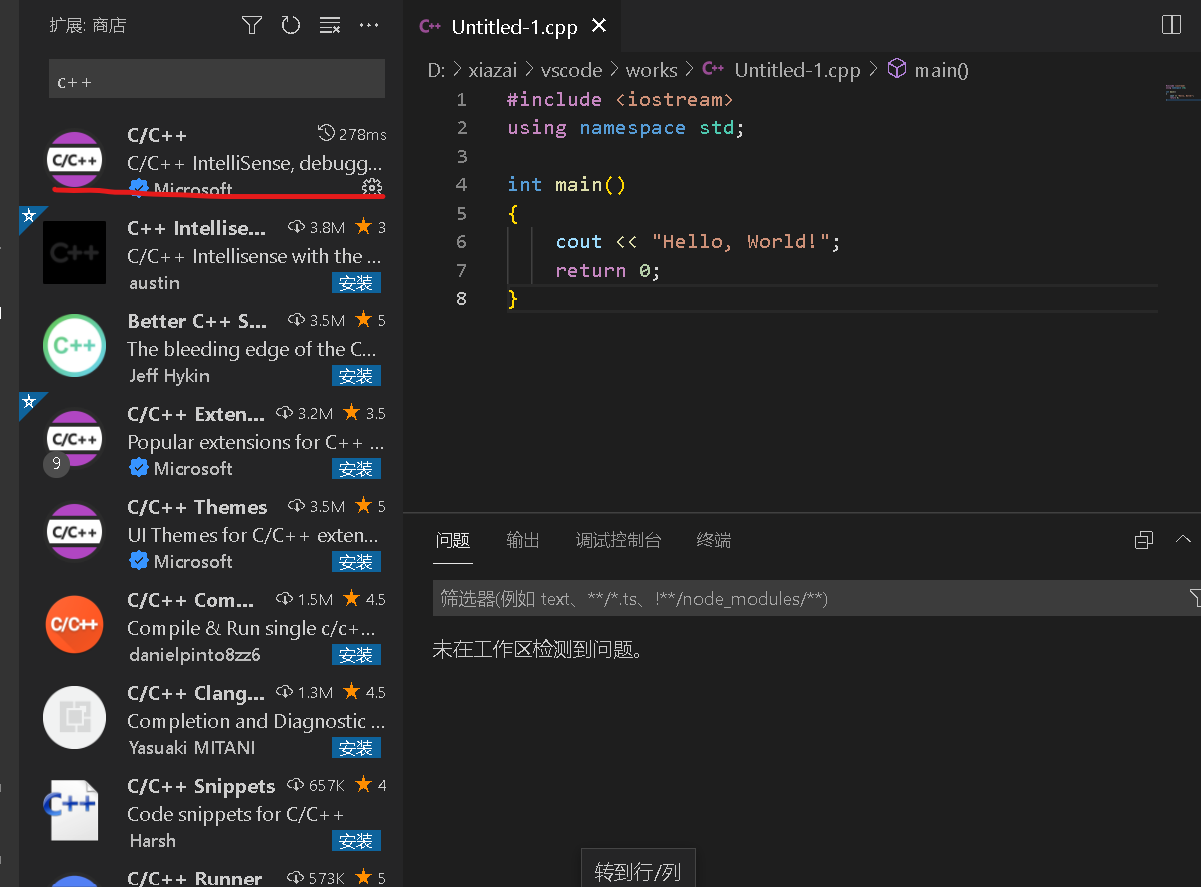Click the C/C++ Compile Run extension logo

point(75,625)
